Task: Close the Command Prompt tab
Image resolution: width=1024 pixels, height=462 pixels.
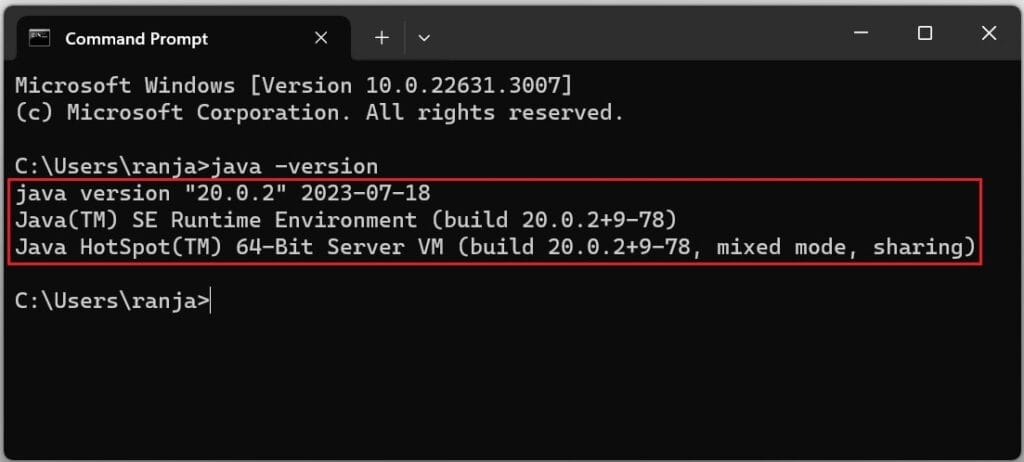Action: (x=321, y=39)
